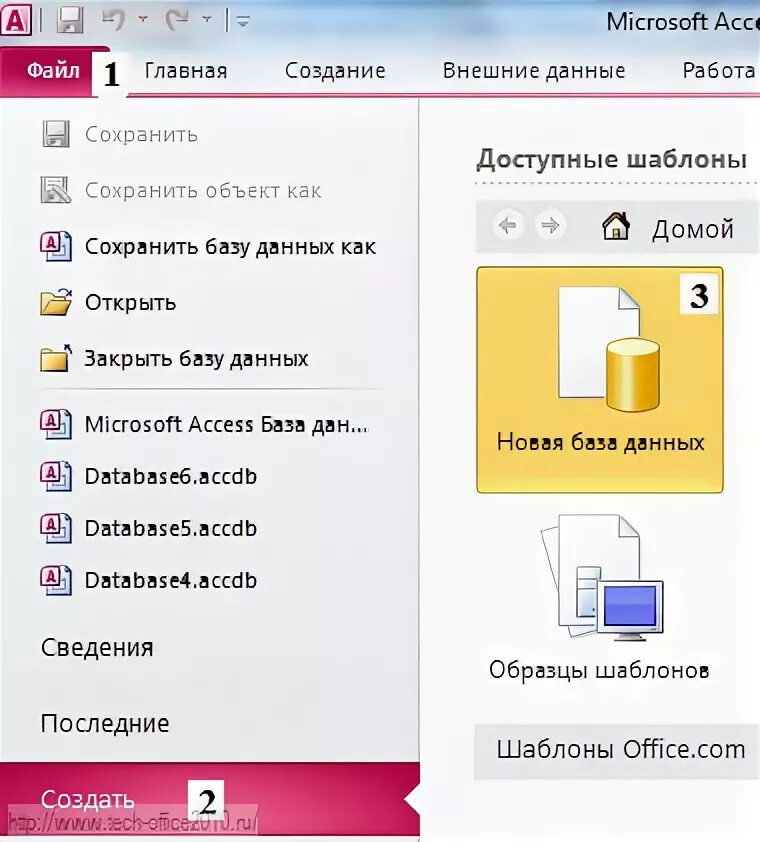Switch to the Главная ribbon tab
The height and width of the screenshot is (842, 760).
click(186, 71)
